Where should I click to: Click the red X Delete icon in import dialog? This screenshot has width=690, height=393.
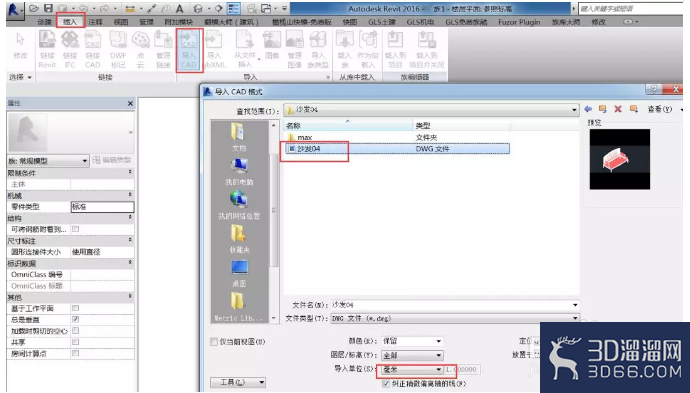(618, 109)
